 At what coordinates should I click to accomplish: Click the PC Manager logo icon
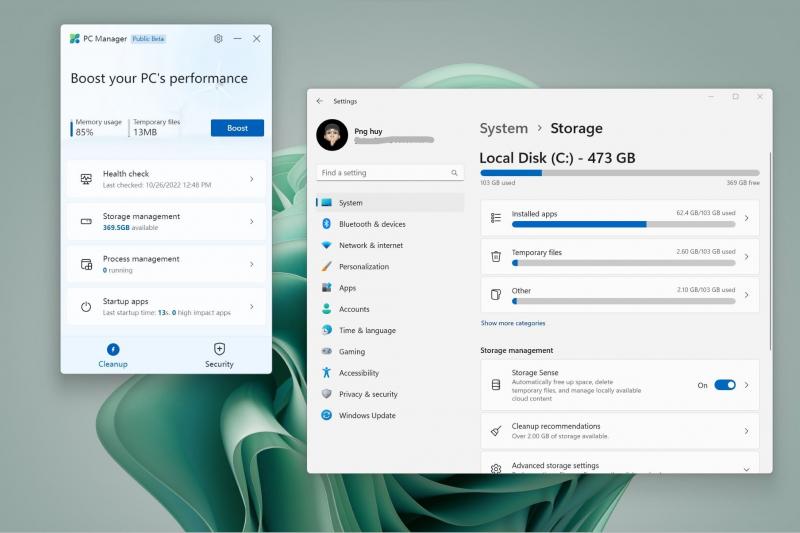click(x=75, y=38)
